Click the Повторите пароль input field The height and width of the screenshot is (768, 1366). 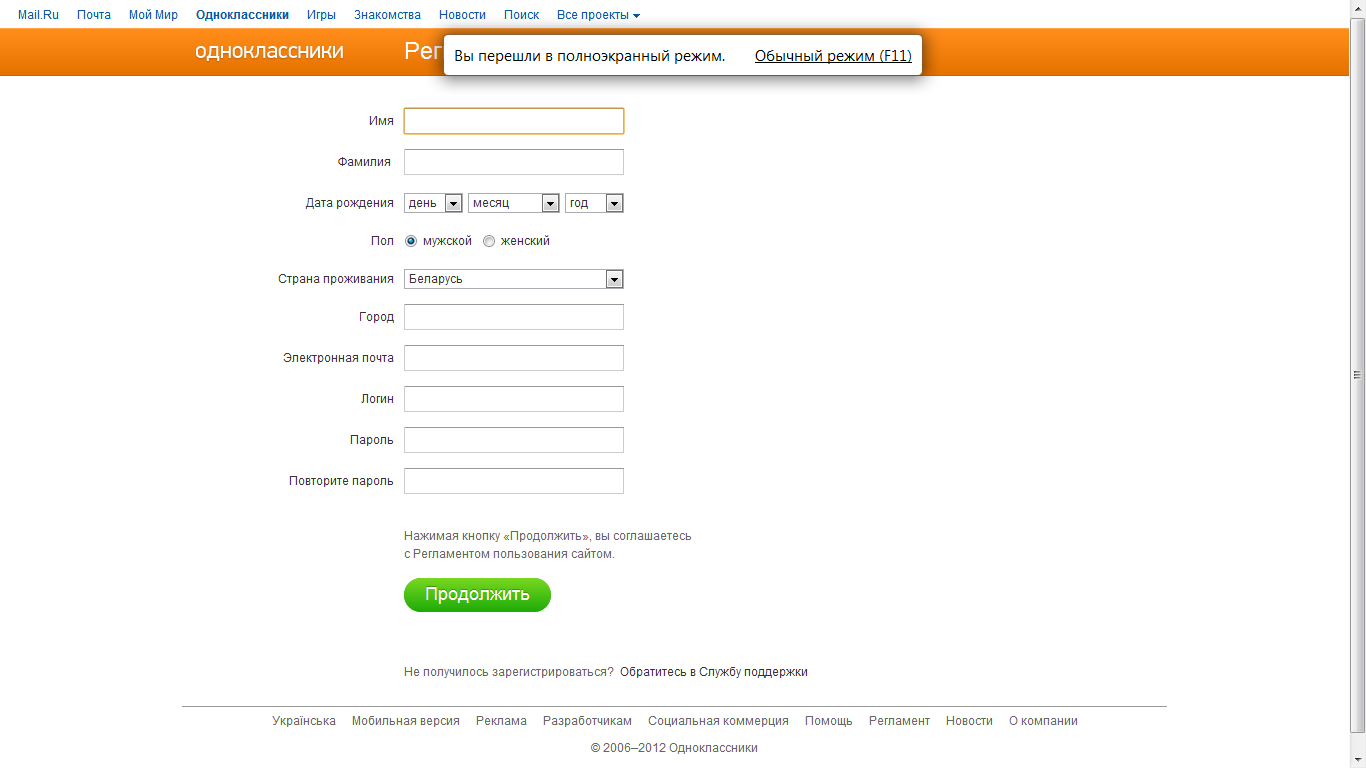pos(514,481)
